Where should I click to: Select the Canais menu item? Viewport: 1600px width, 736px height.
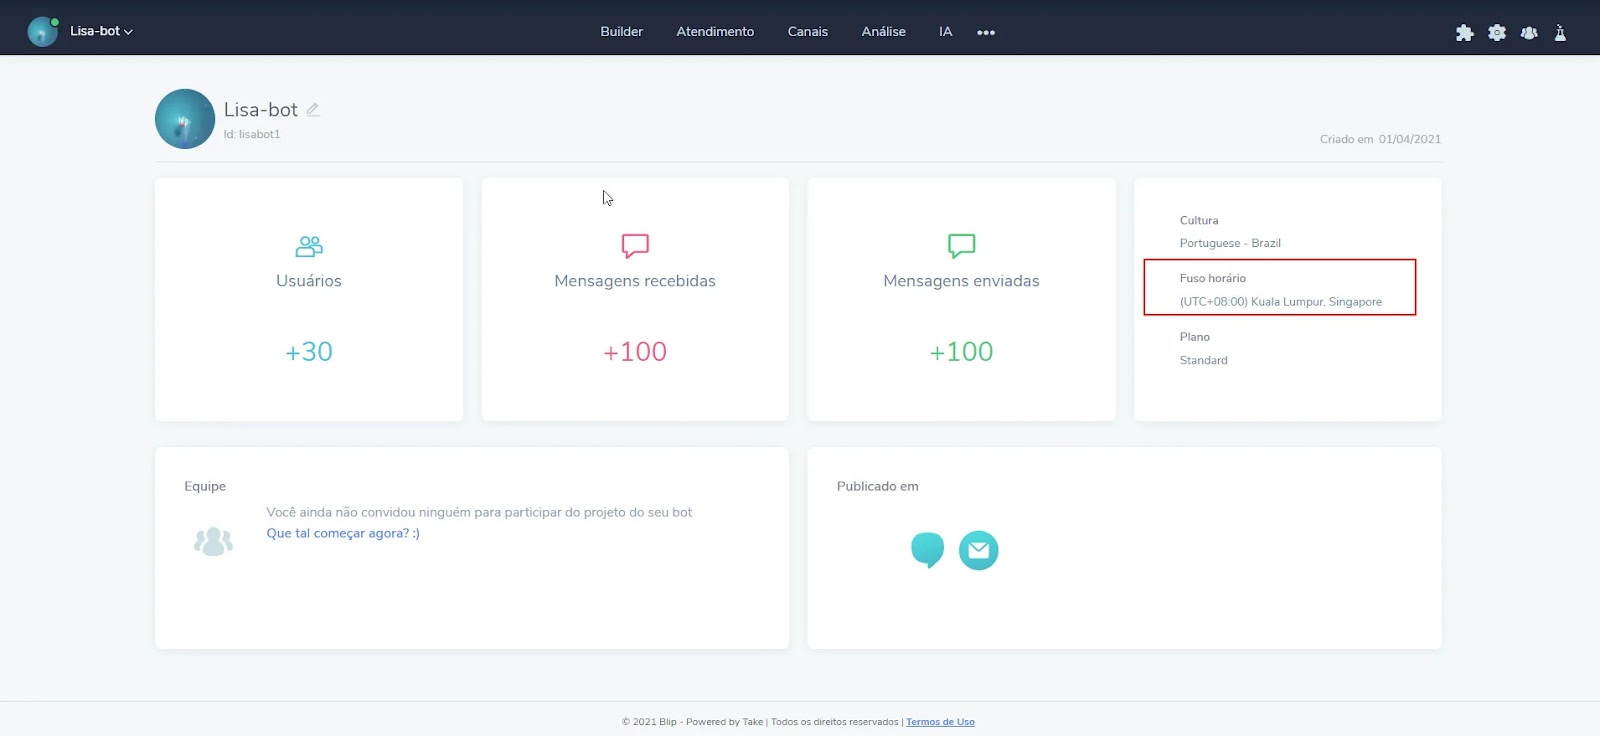807,32
